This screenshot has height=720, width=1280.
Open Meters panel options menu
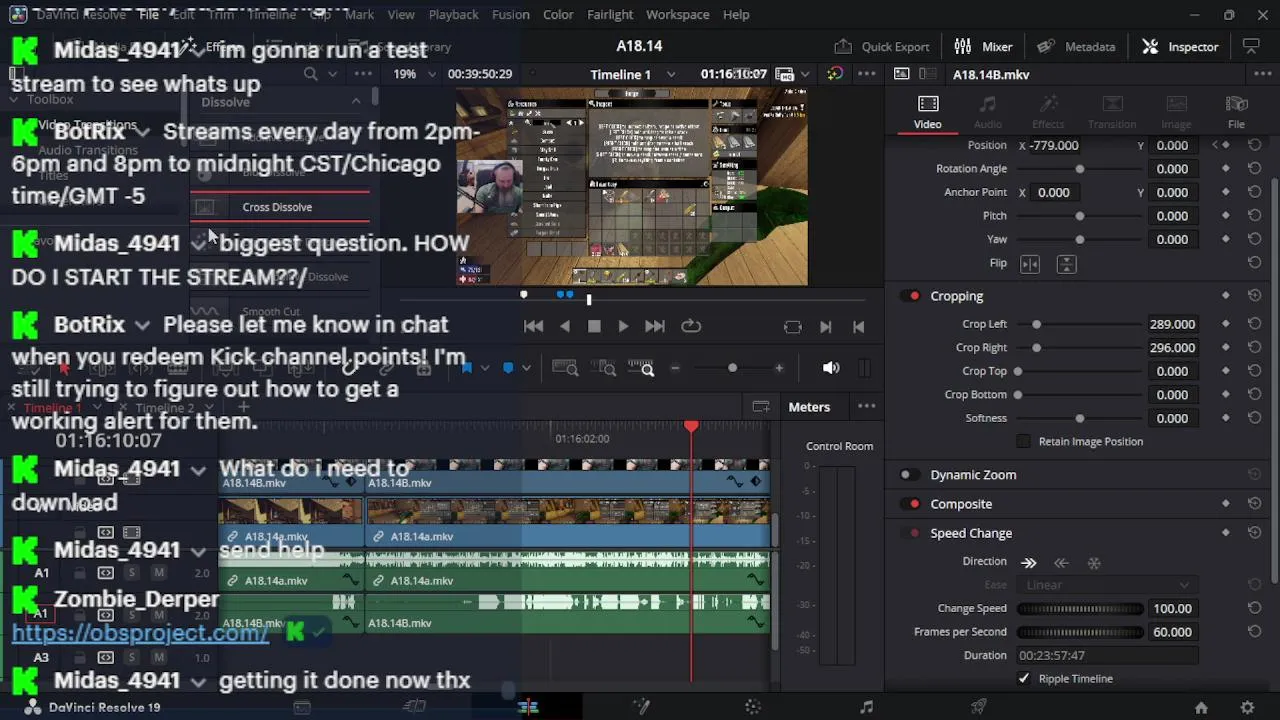867,406
